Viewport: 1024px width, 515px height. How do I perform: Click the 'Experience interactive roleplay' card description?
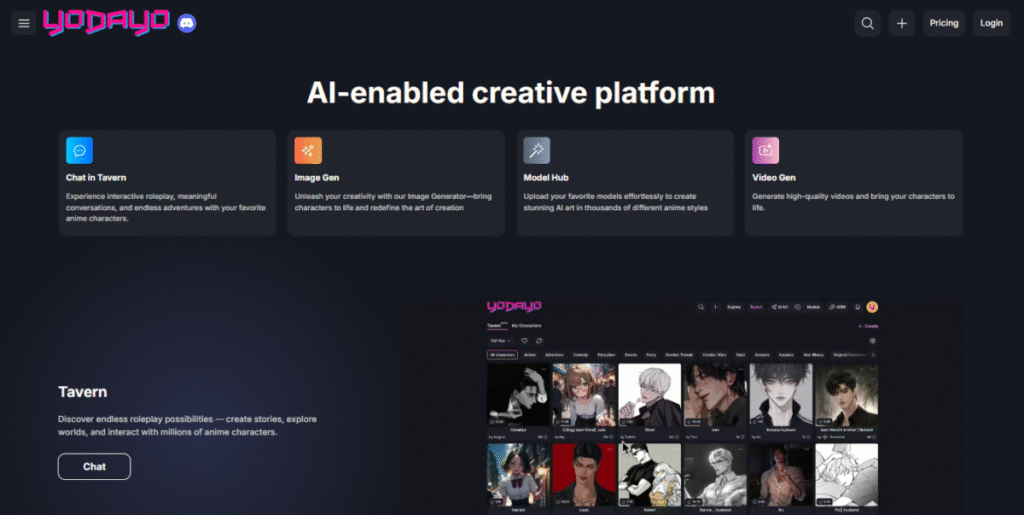(x=166, y=208)
